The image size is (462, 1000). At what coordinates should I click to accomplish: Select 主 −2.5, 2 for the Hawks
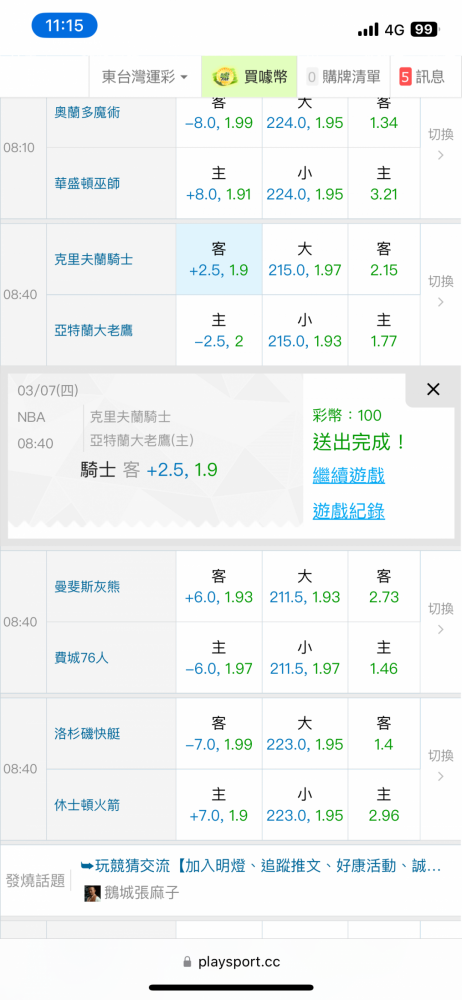click(x=219, y=330)
